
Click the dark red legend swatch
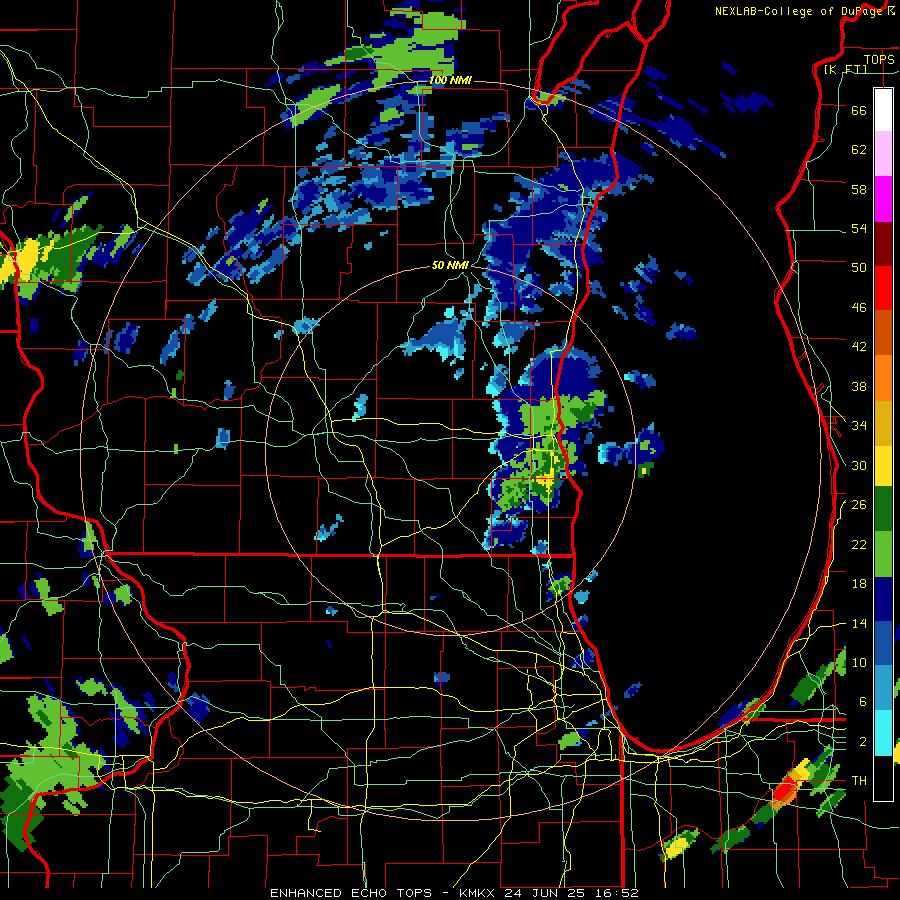coord(883,244)
